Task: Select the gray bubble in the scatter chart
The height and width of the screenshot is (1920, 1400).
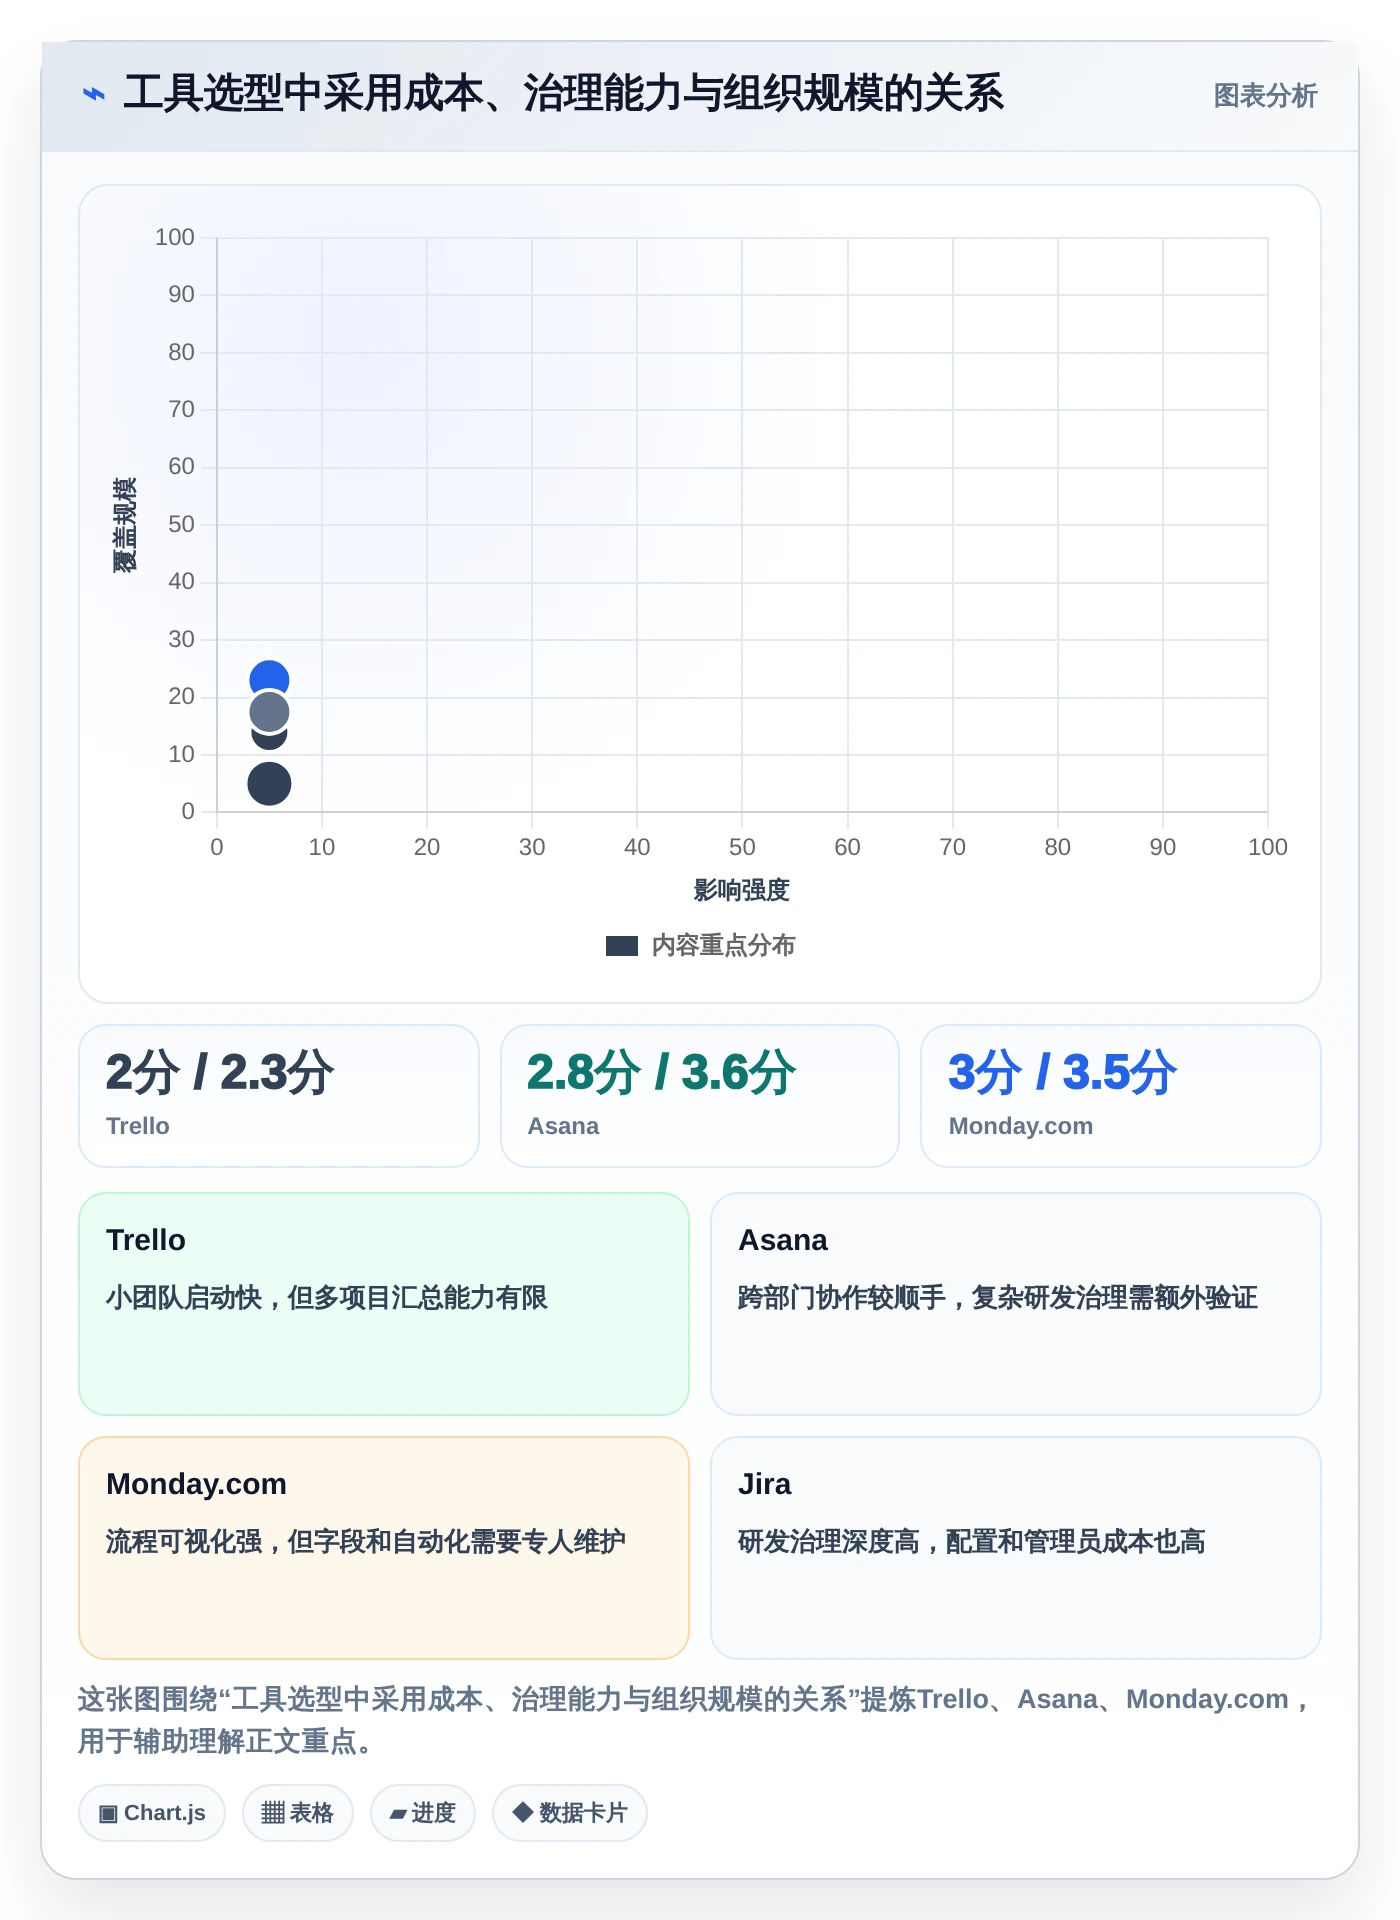Action: [269, 712]
